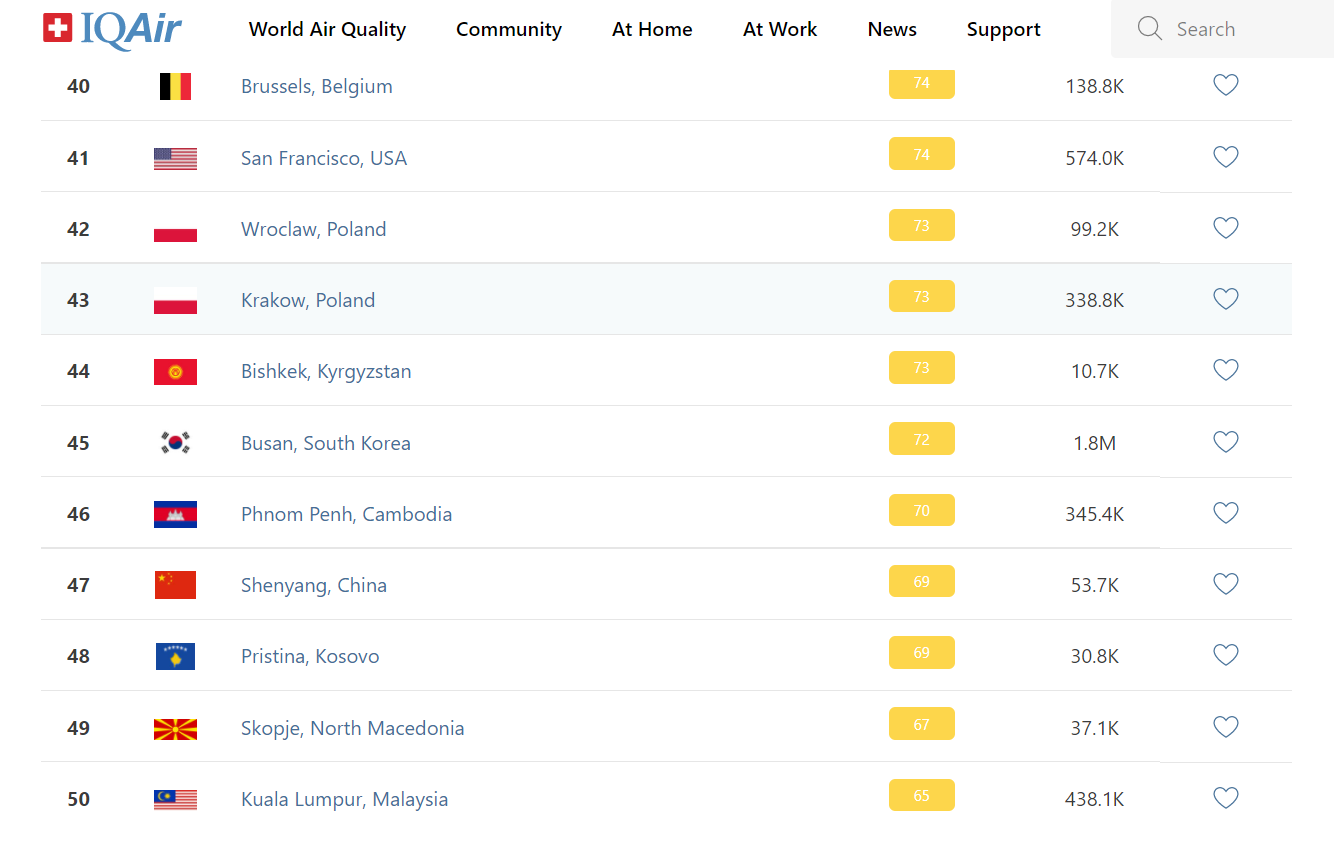Click the IQAir logo
Screen dimensions: 1334x843
(112, 29)
